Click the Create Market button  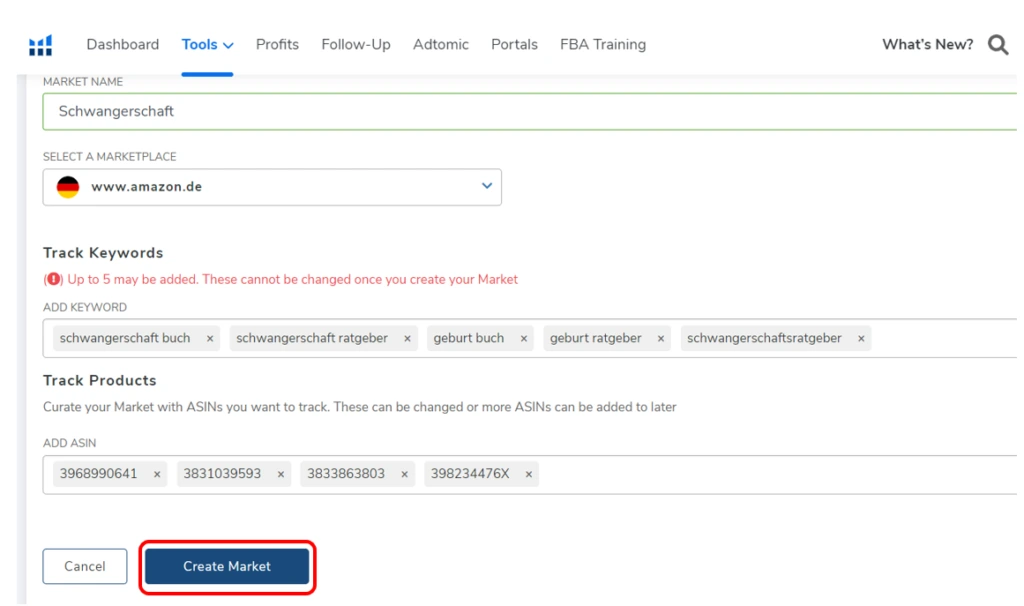227,566
